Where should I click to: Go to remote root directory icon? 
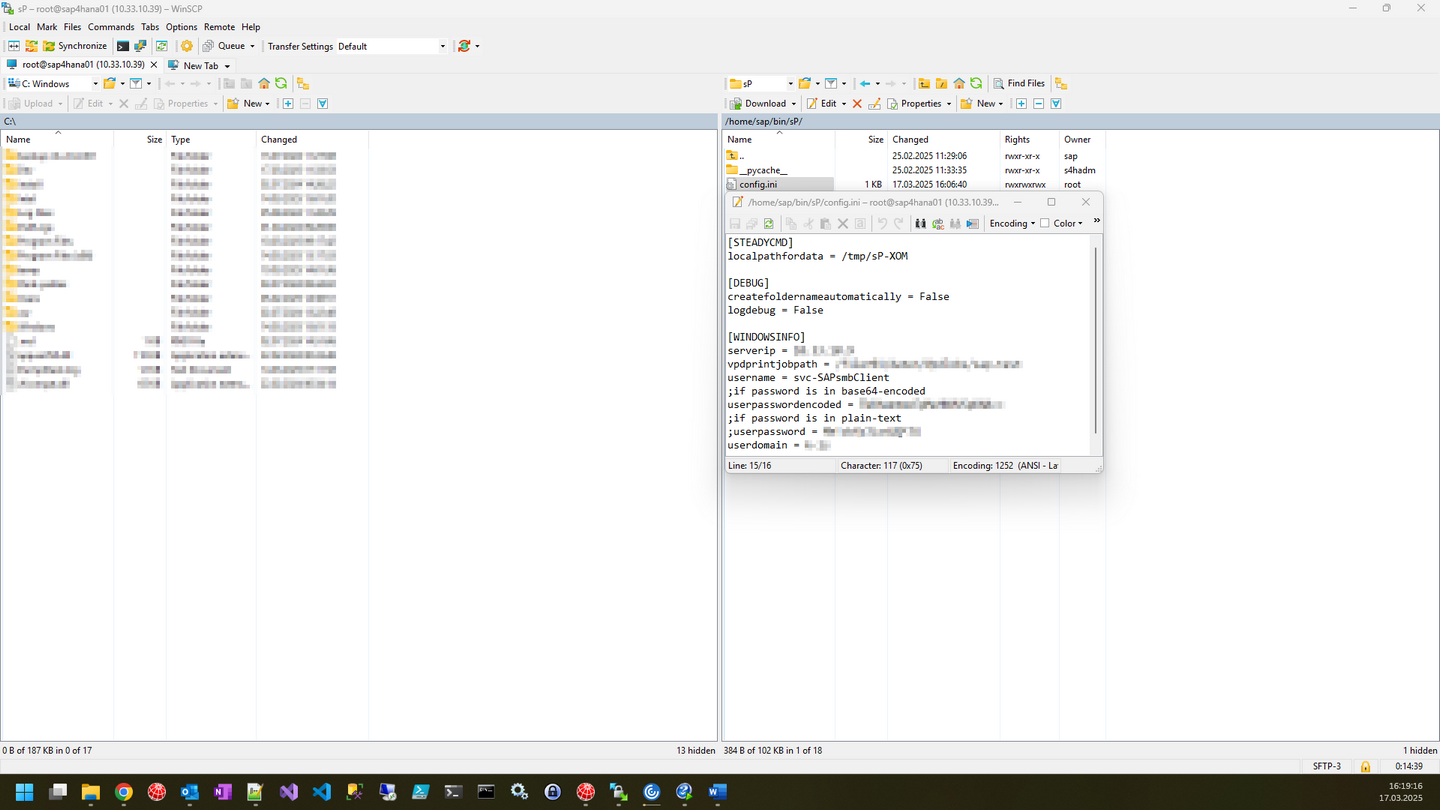tap(941, 84)
